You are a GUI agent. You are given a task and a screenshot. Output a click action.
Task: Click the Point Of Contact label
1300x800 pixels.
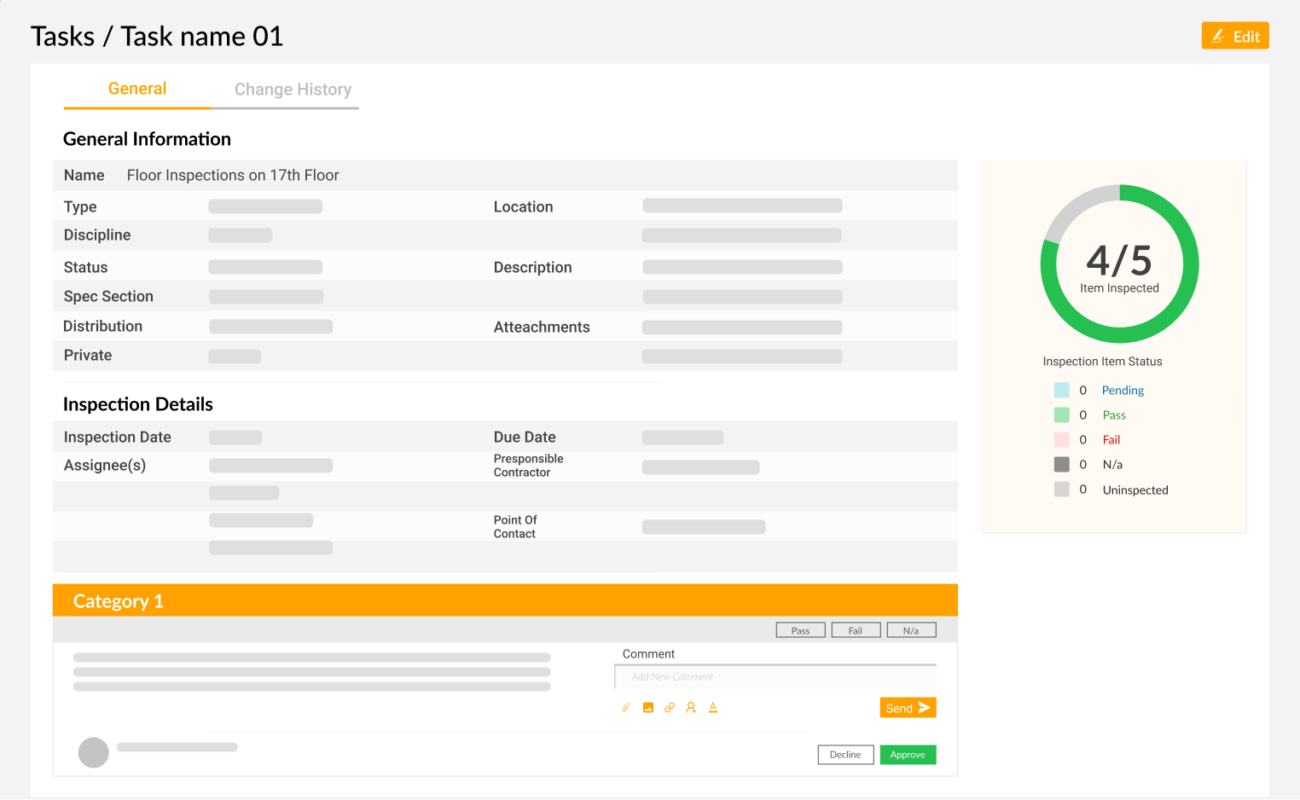515,527
